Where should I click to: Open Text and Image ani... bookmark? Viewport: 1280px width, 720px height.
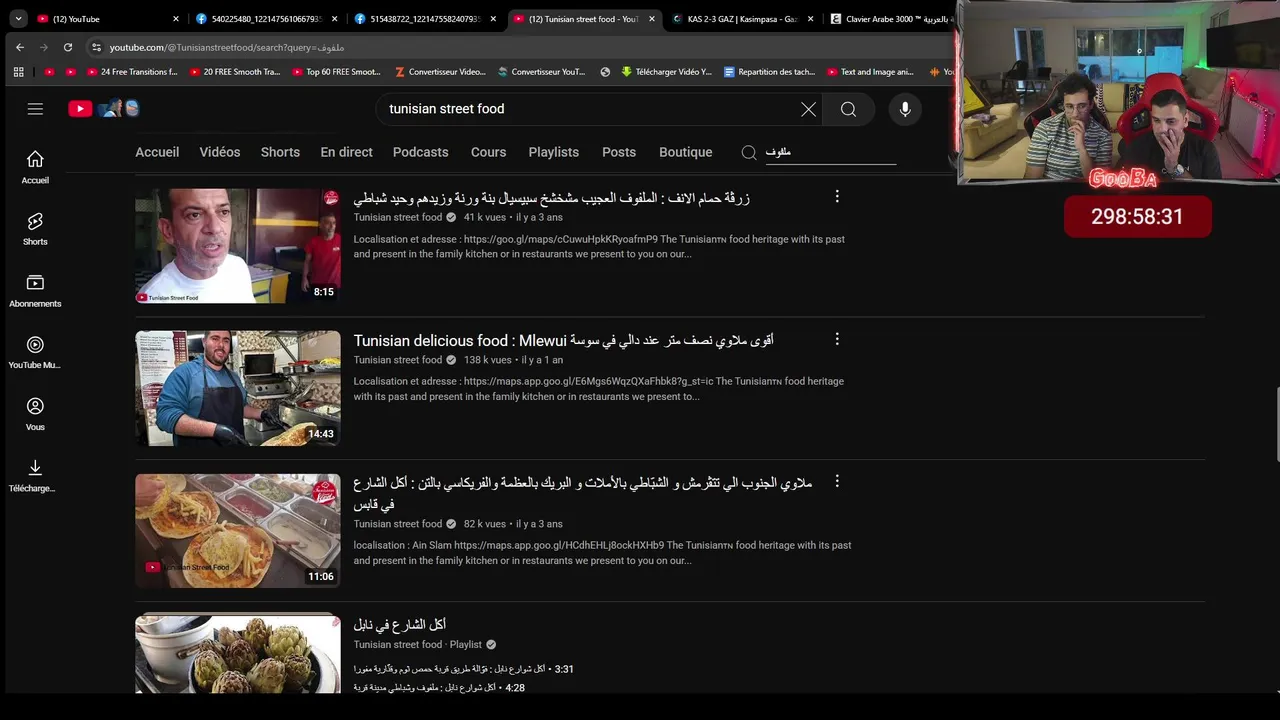[870, 72]
